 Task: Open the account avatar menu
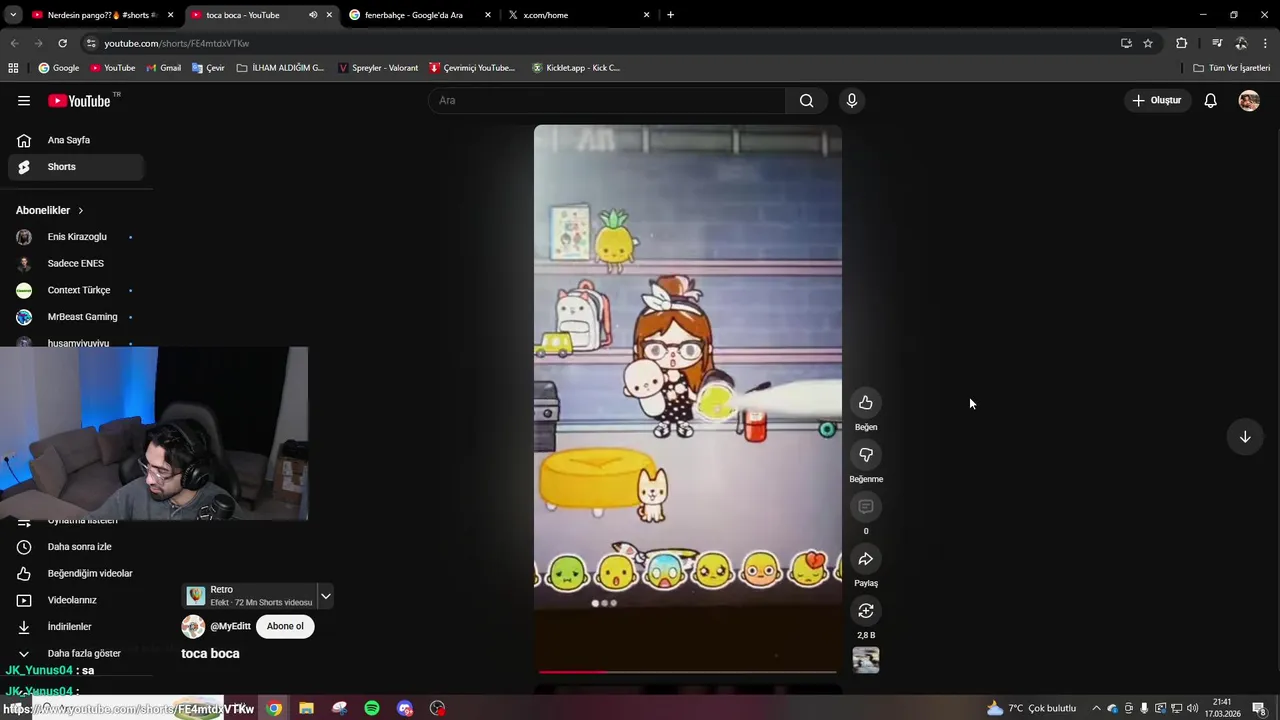pyautogui.click(x=1249, y=100)
